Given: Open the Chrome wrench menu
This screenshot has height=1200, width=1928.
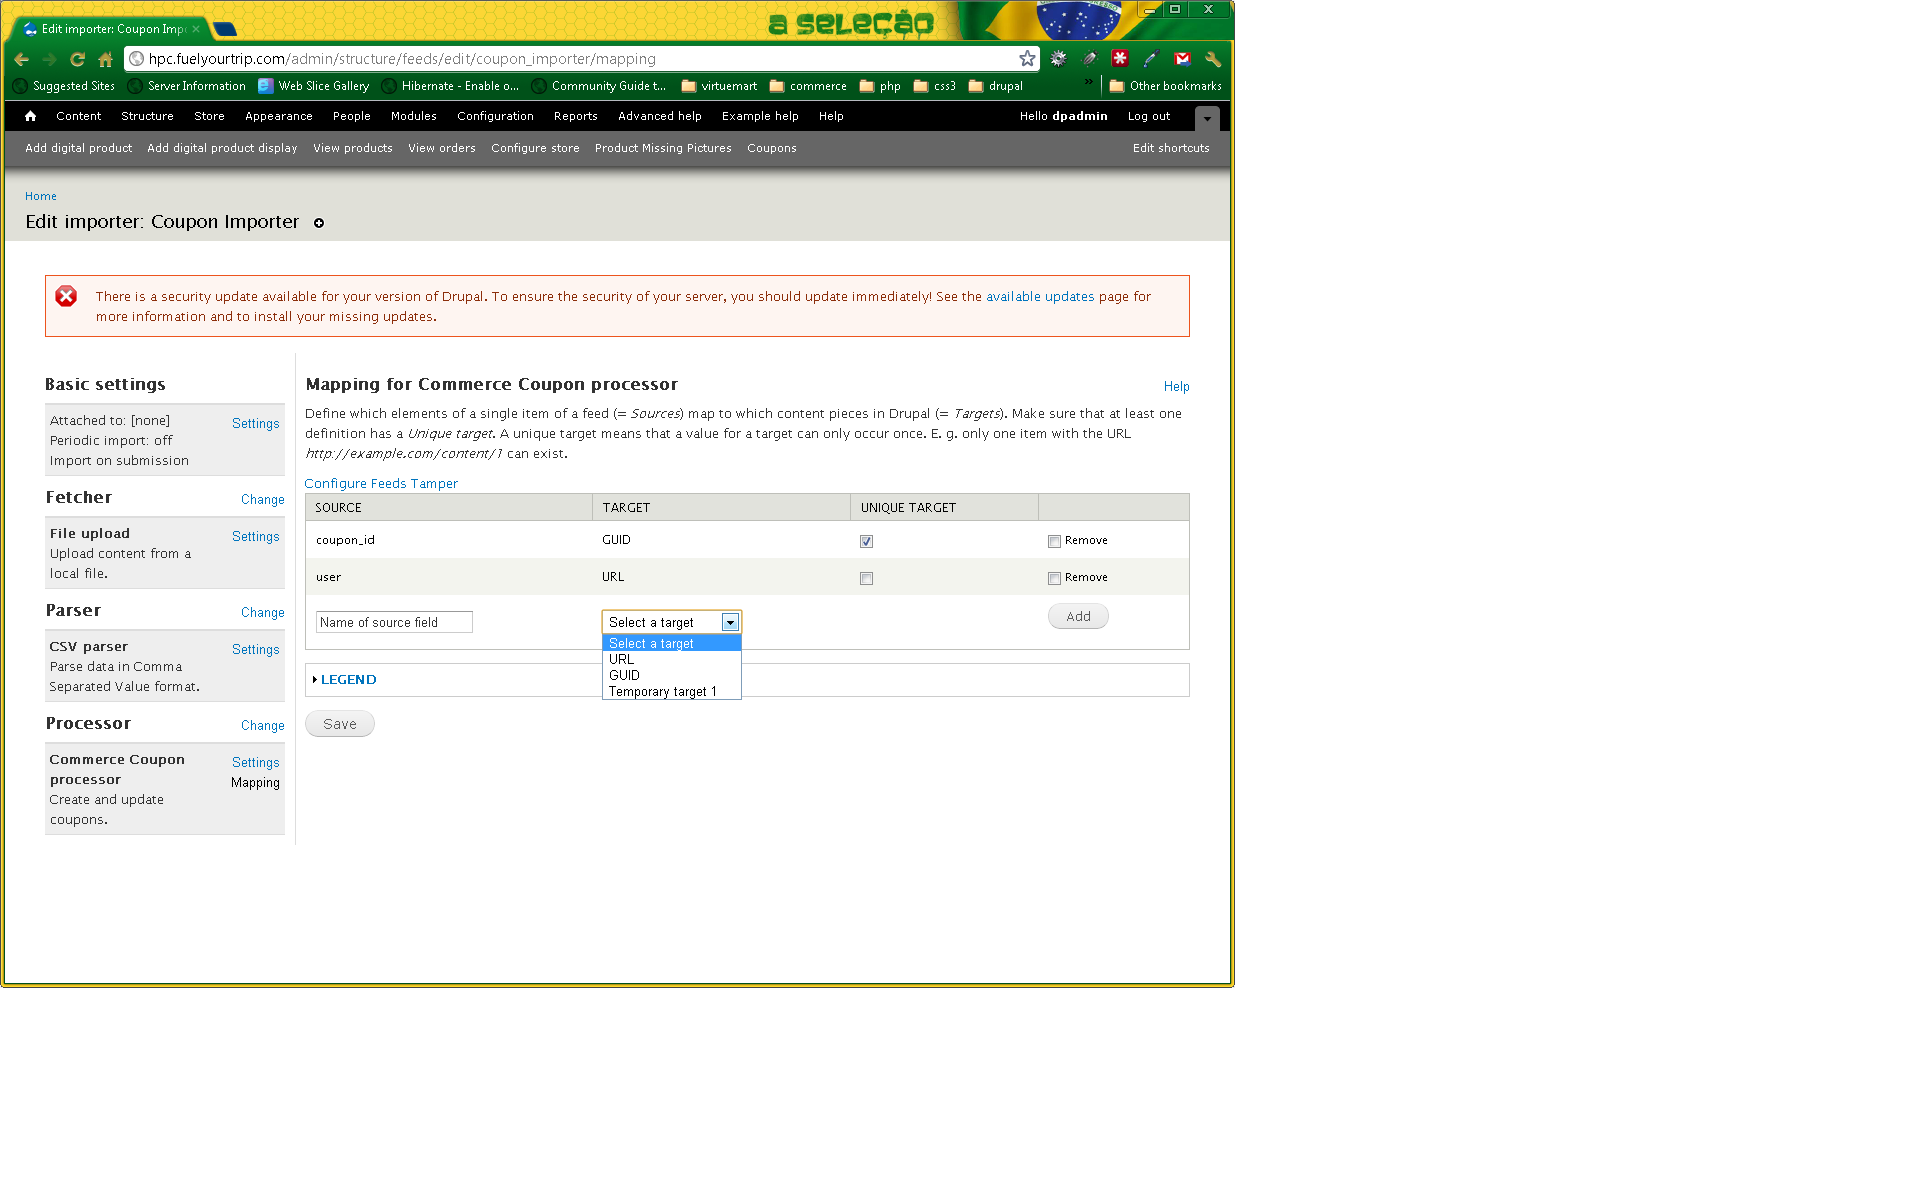Looking at the screenshot, I should tap(1213, 59).
